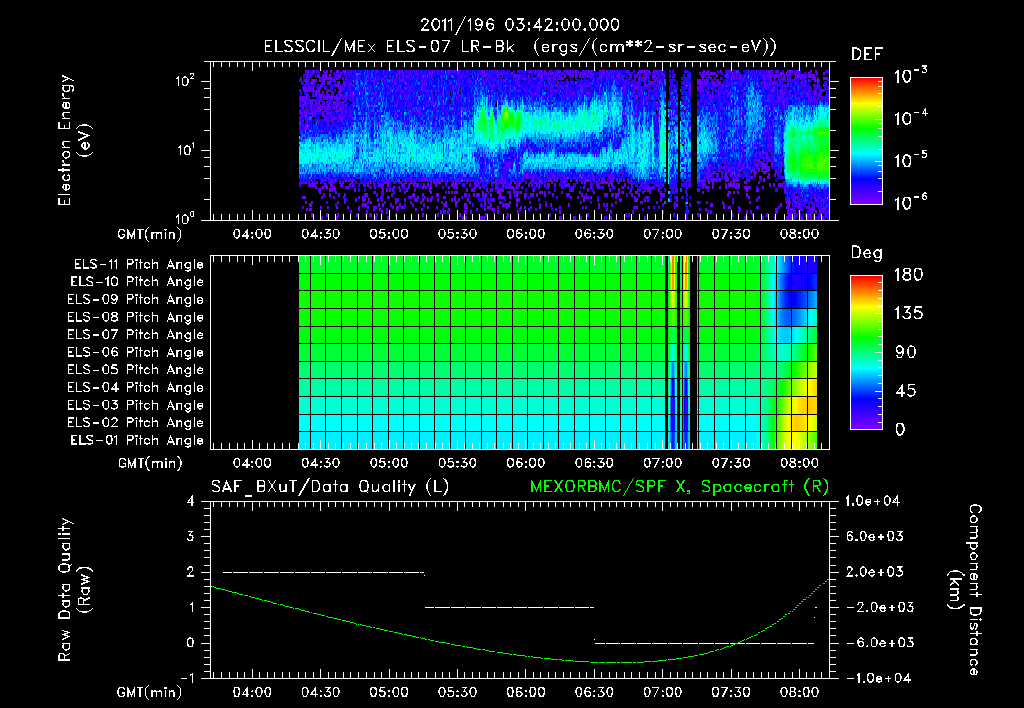Click the 04:30 tick under the spectrogram
Image resolution: width=1024 pixels, height=708 pixels.
321,234
